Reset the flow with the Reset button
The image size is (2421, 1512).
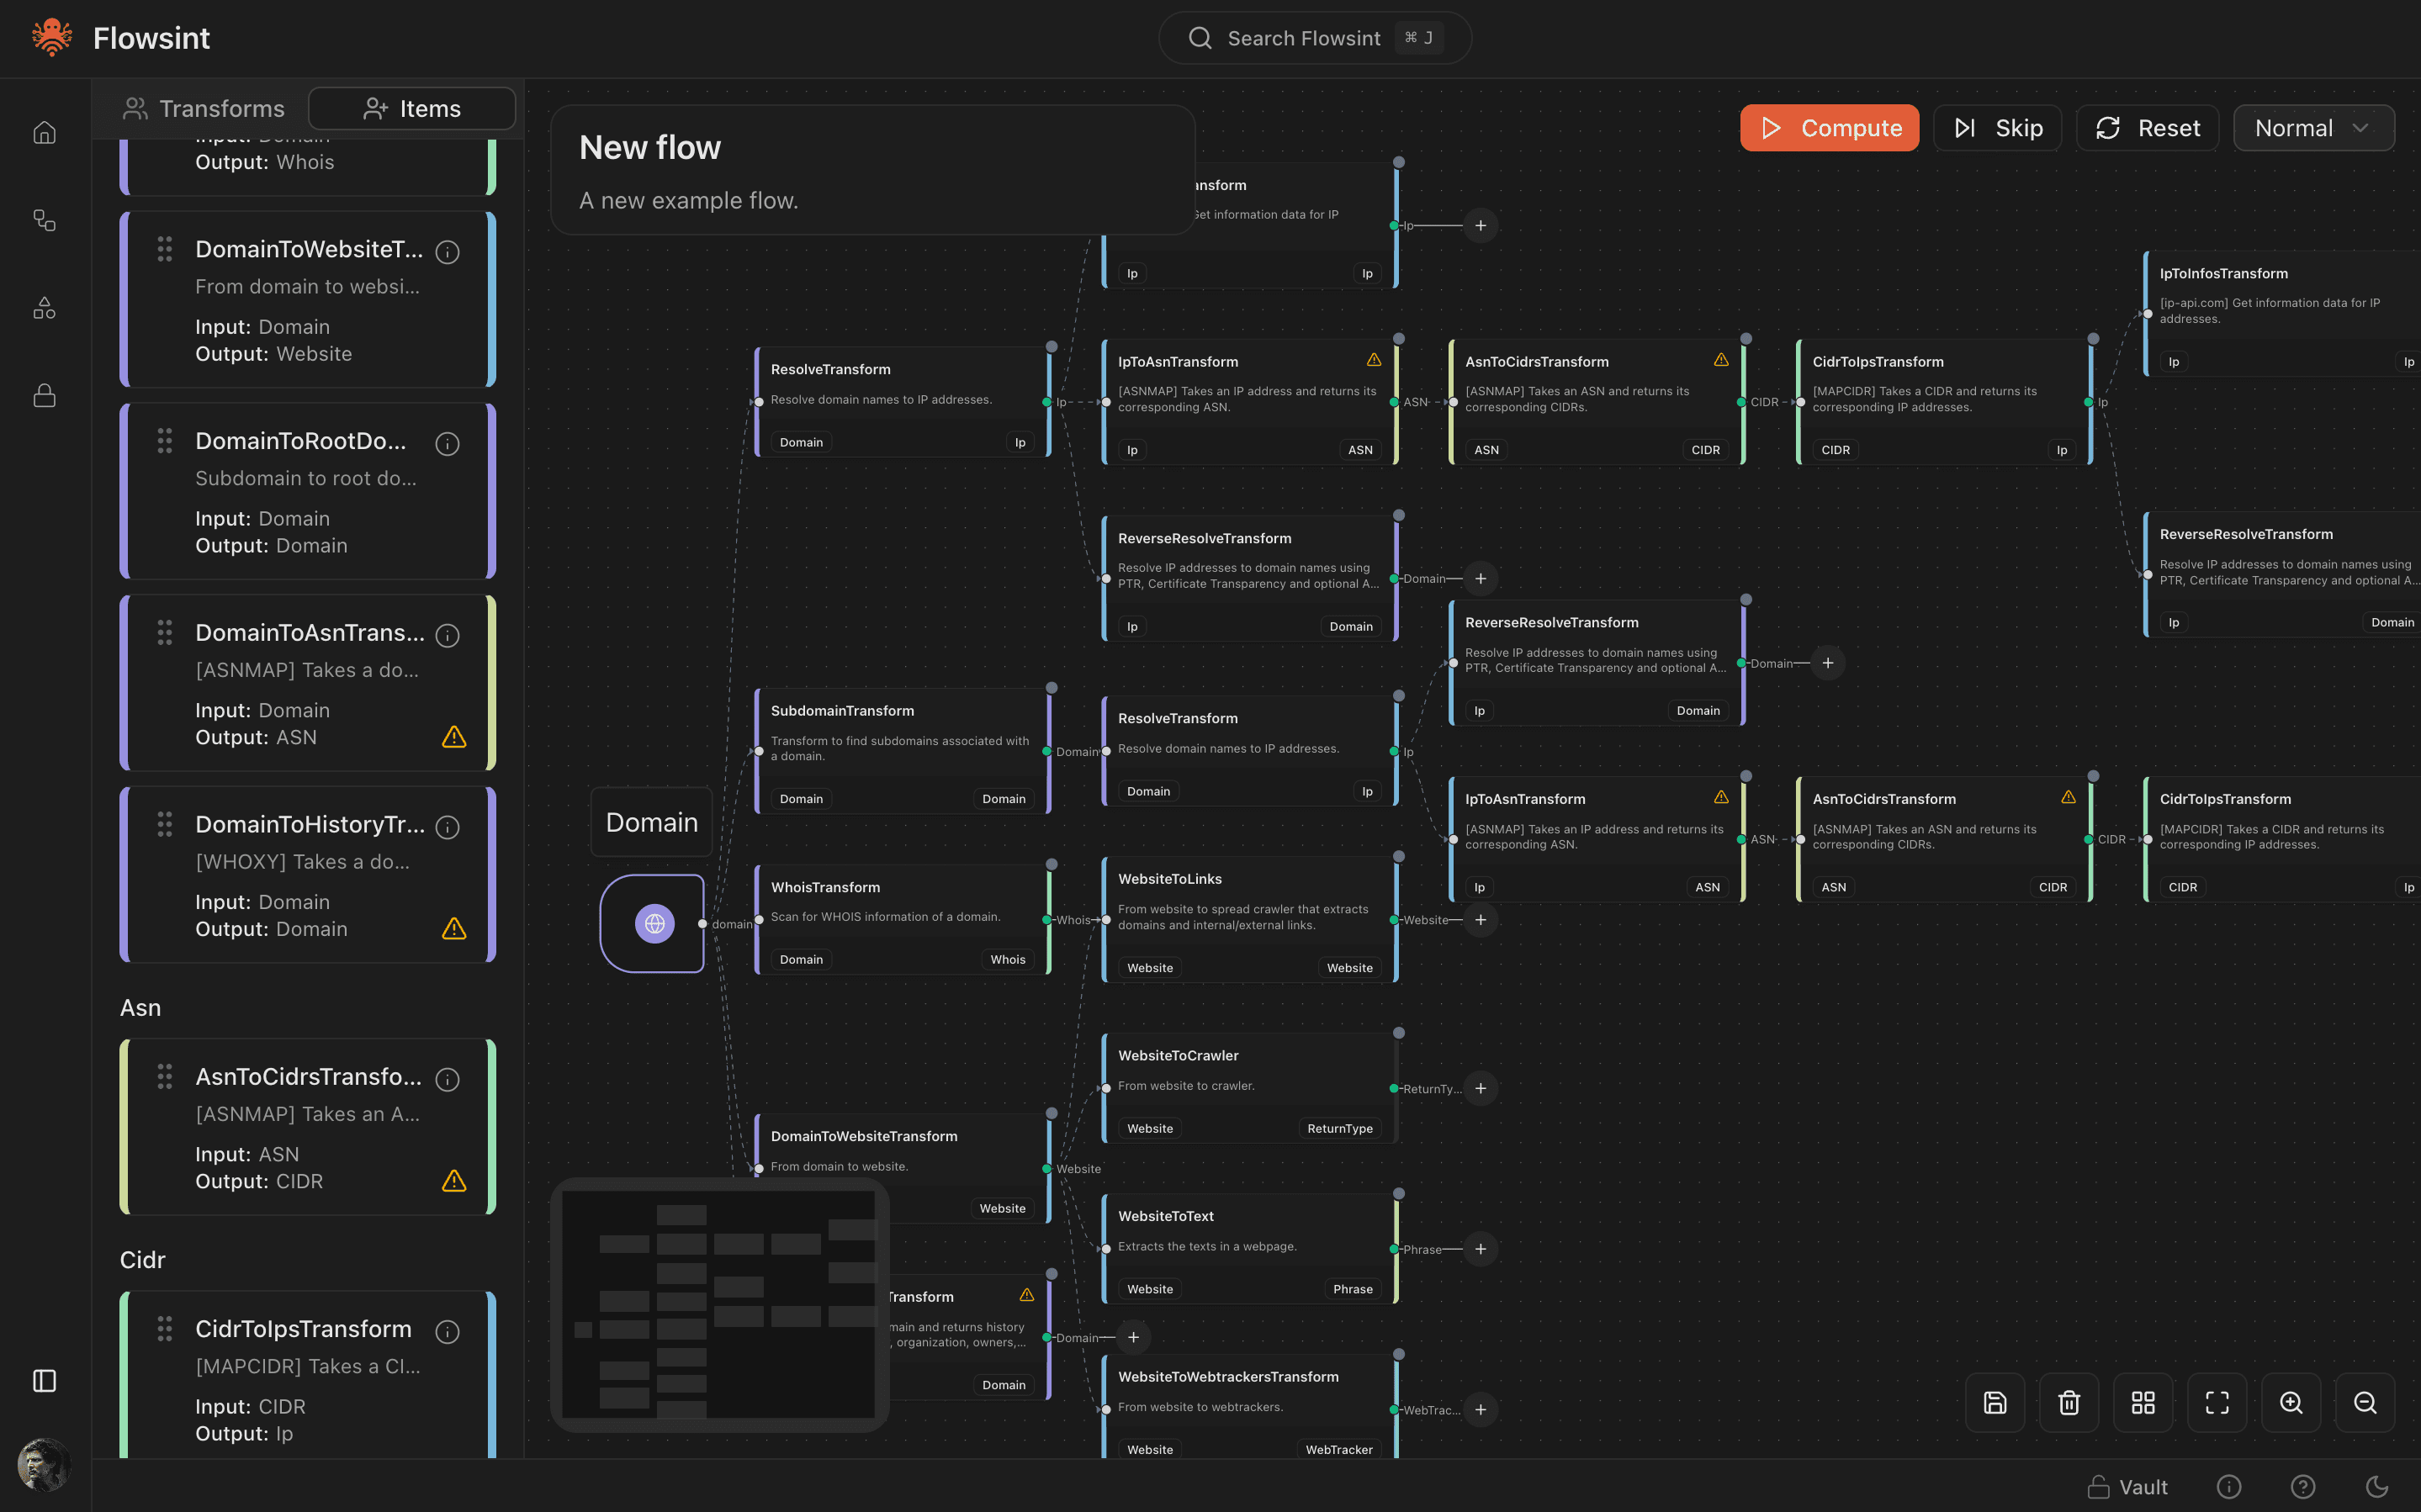tap(2147, 127)
